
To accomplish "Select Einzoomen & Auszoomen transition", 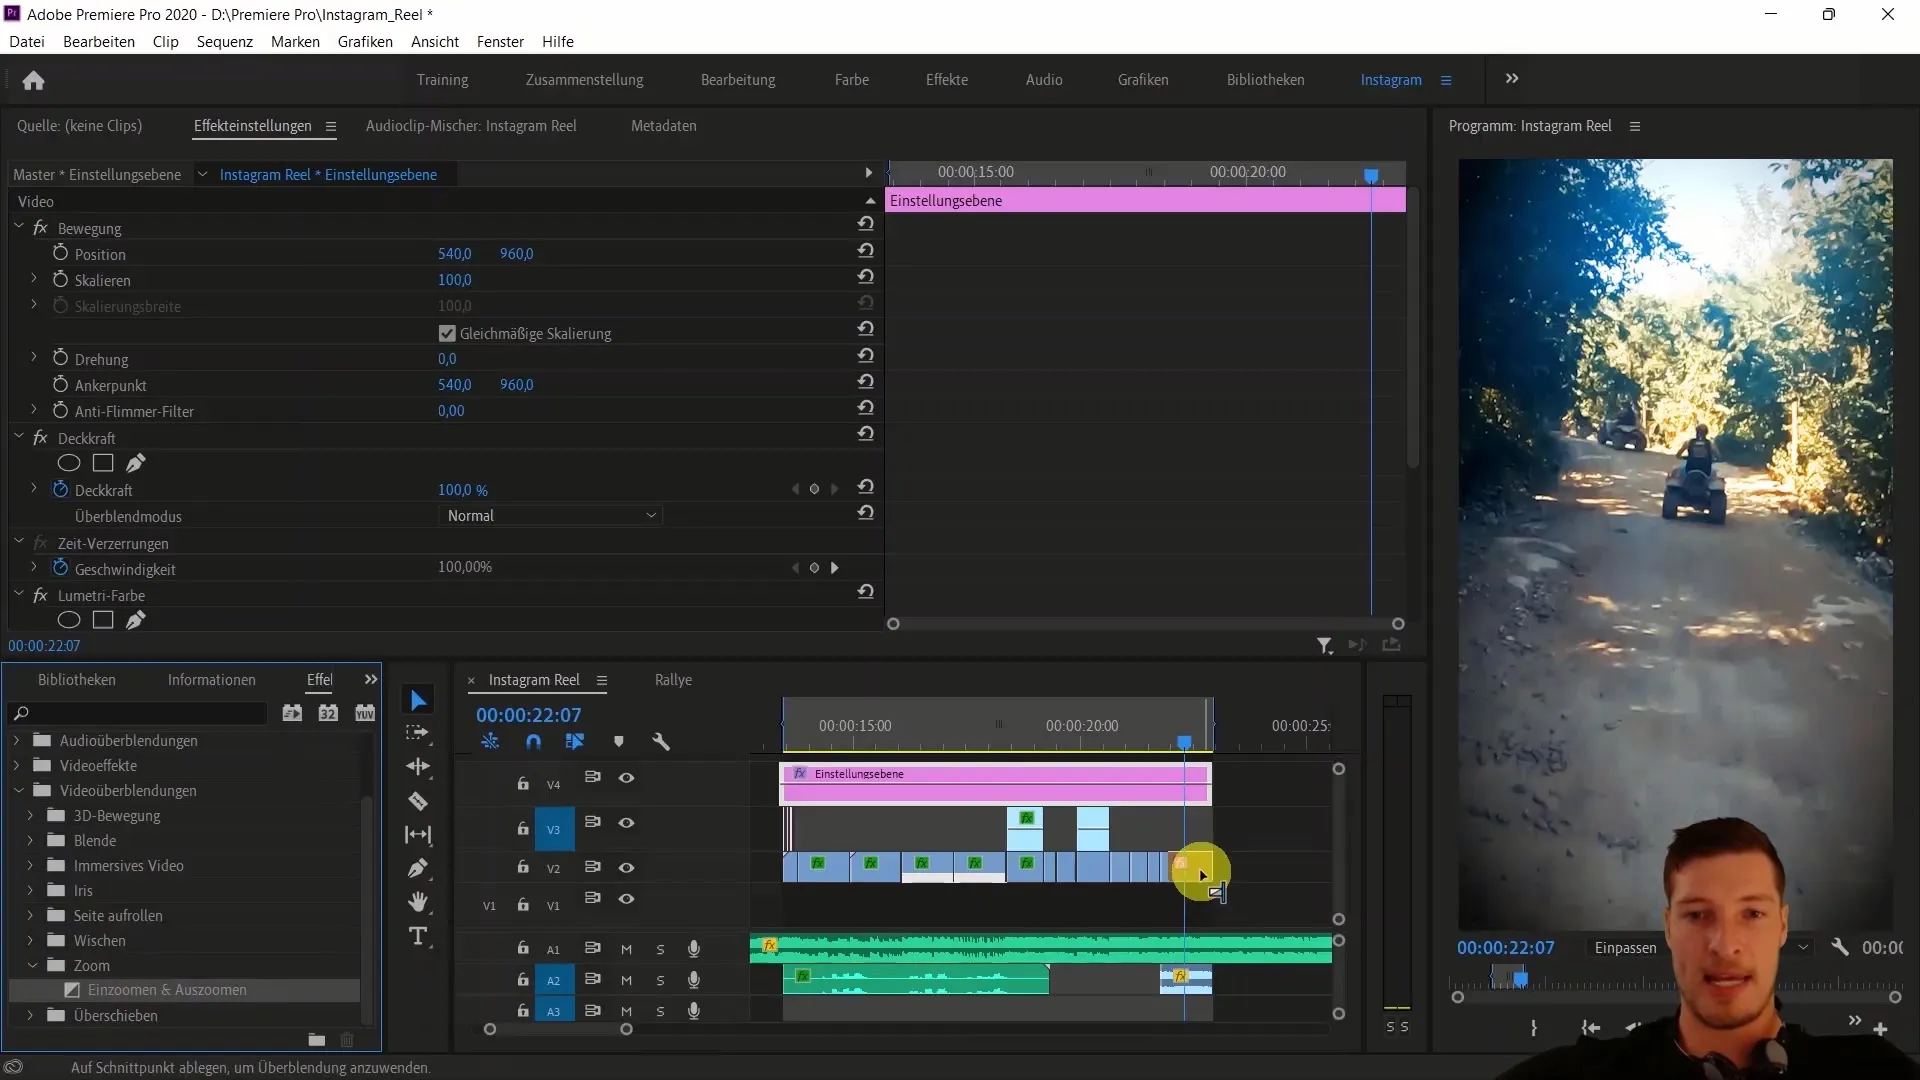I will pyautogui.click(x=167, y=990).
